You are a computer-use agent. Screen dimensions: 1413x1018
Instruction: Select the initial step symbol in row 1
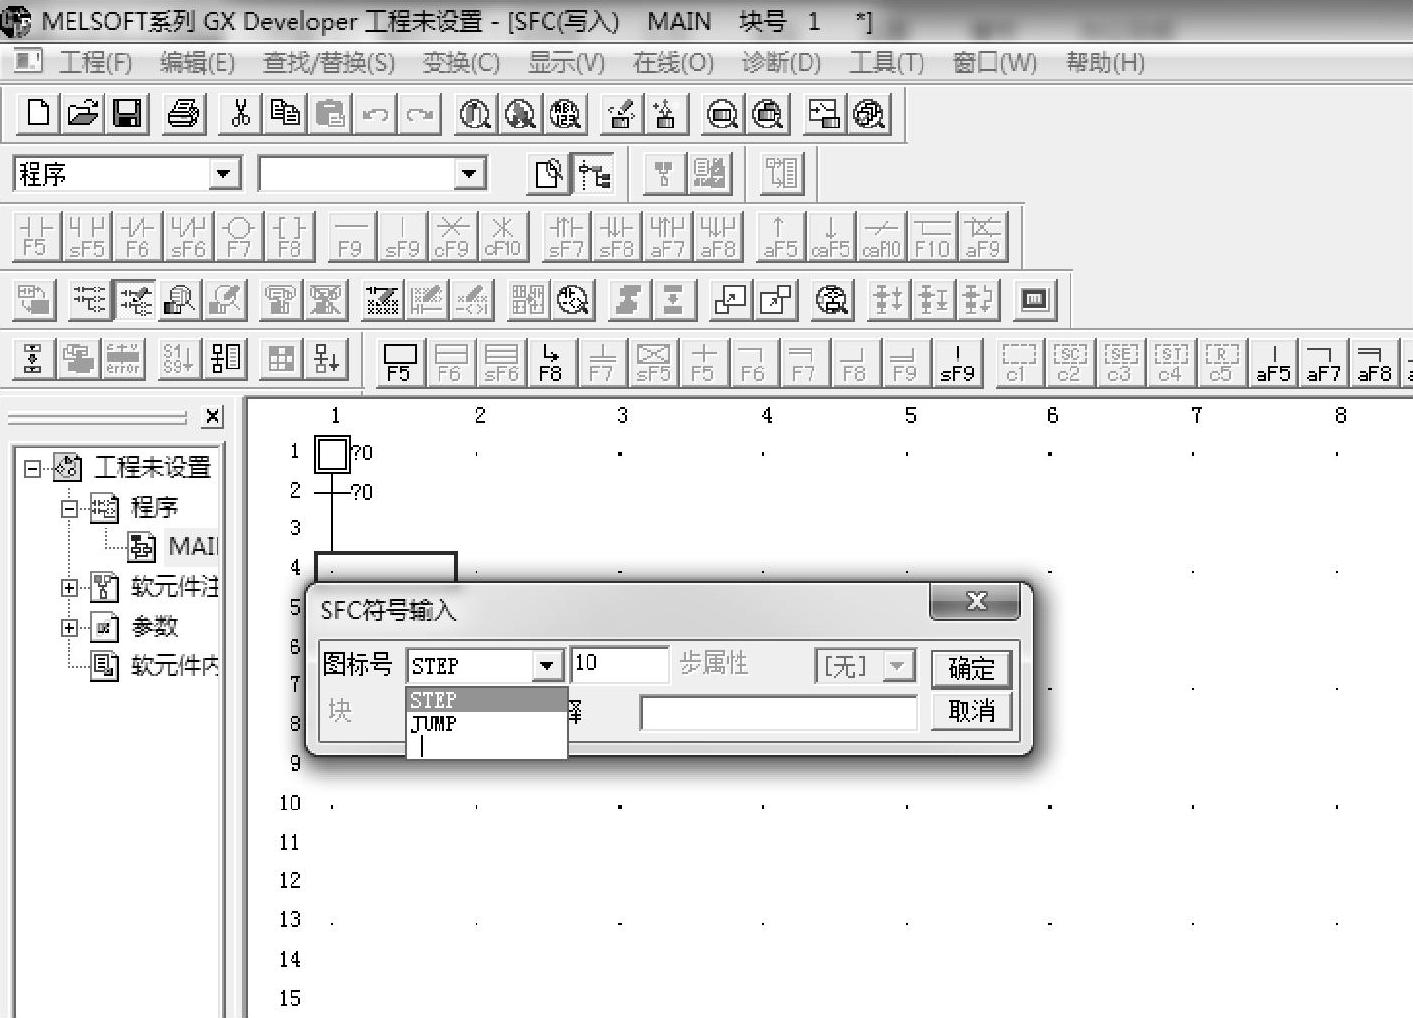click(332, 453)
